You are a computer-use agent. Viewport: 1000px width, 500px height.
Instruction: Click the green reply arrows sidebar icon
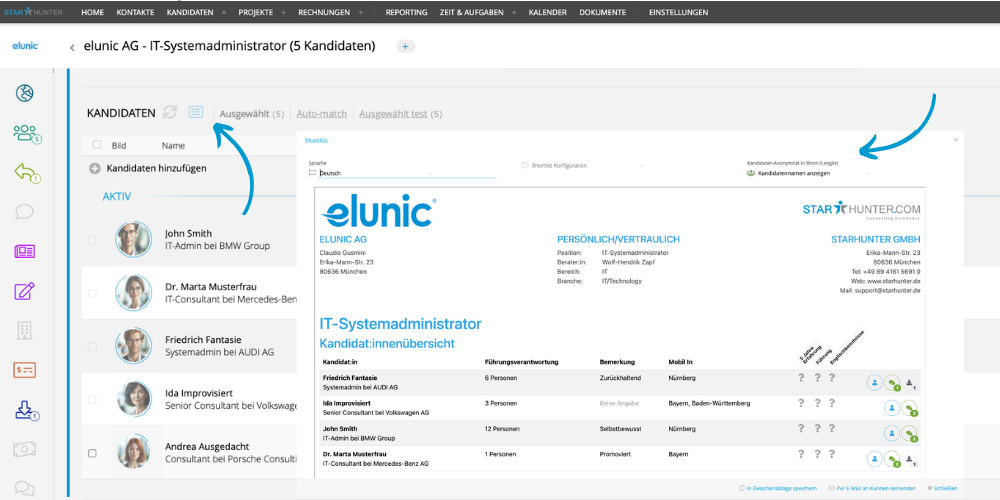26,173
